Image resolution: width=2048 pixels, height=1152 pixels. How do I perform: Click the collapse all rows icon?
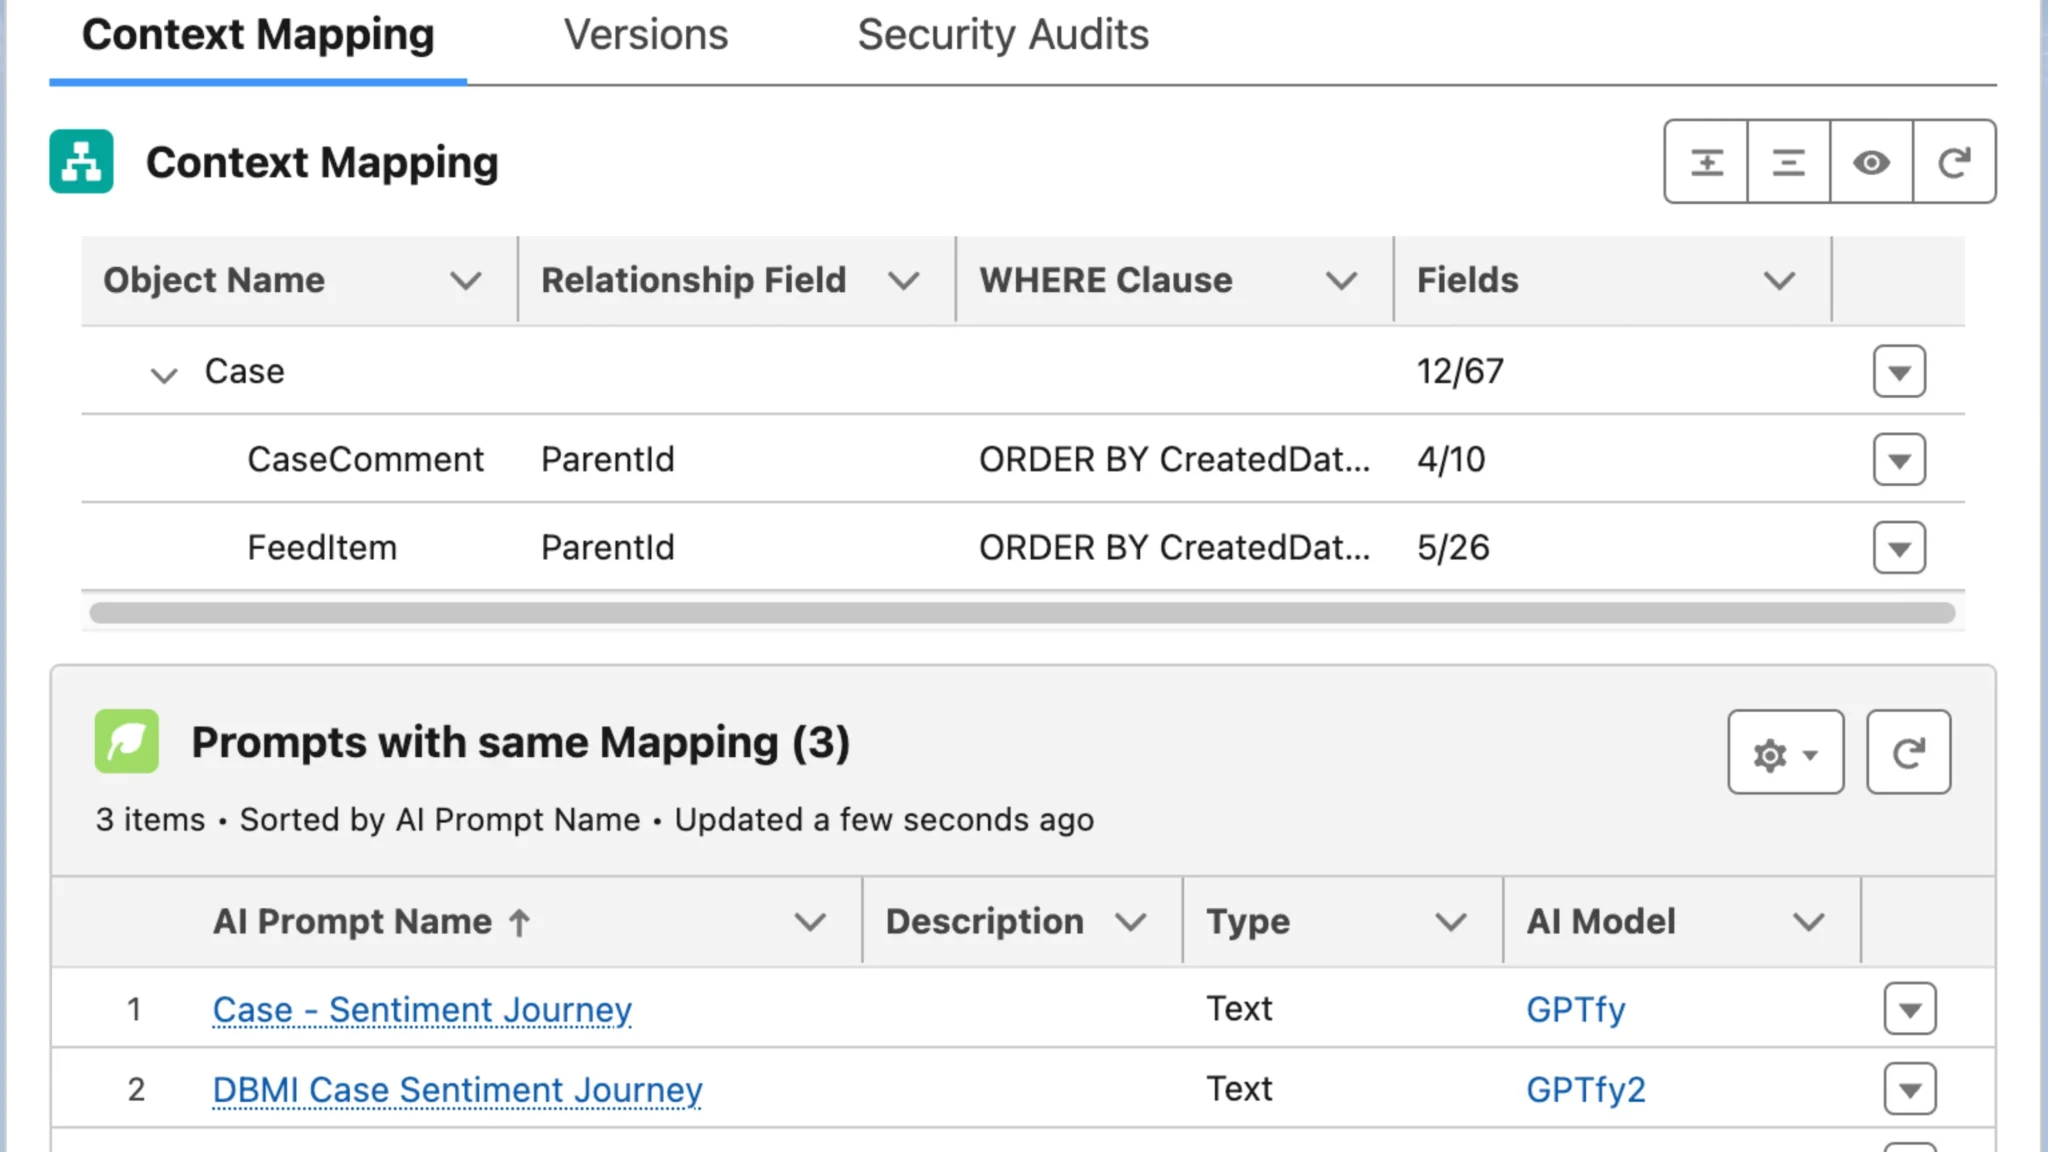(1789, 162)
